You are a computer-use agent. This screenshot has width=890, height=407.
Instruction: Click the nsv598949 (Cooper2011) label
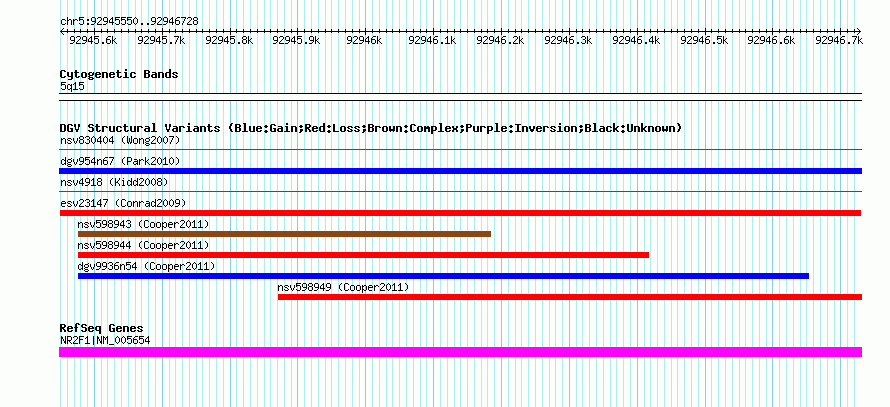(x=343, y=287)
